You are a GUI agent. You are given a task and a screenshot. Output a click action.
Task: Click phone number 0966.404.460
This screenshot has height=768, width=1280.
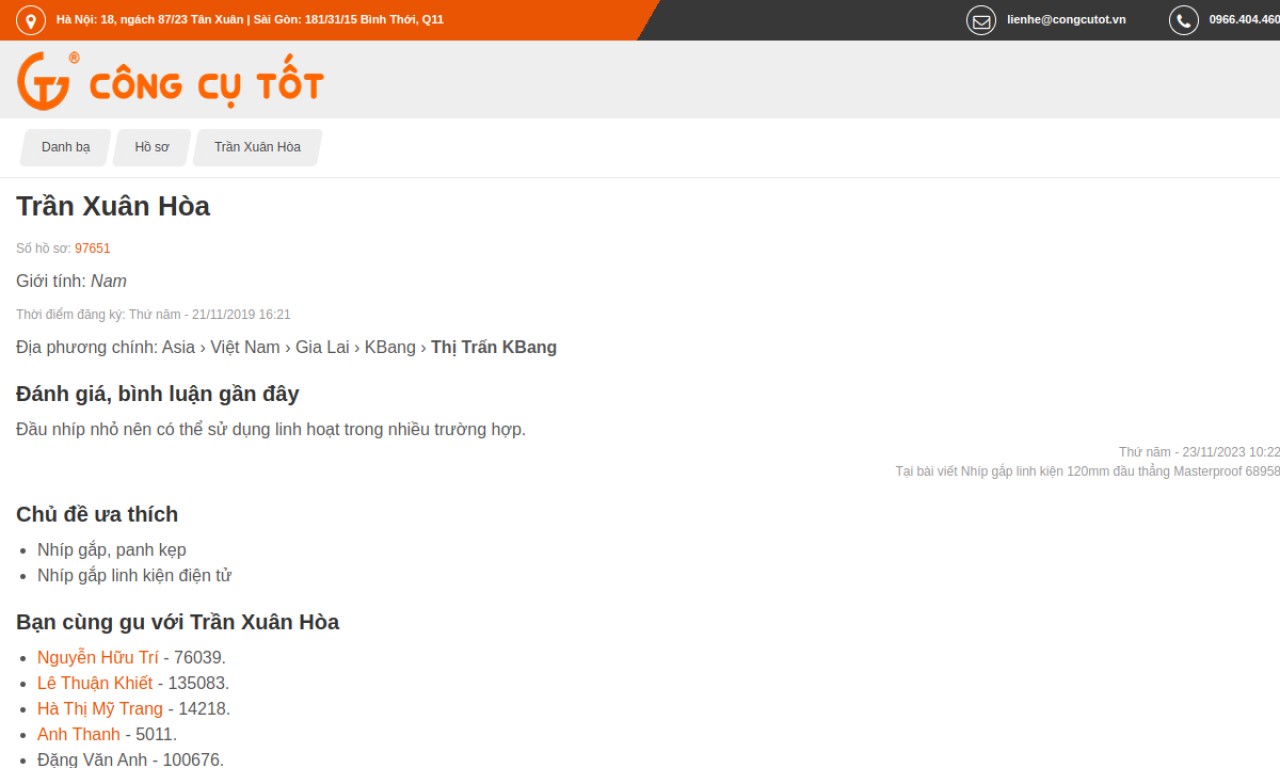pos(1244,20)
